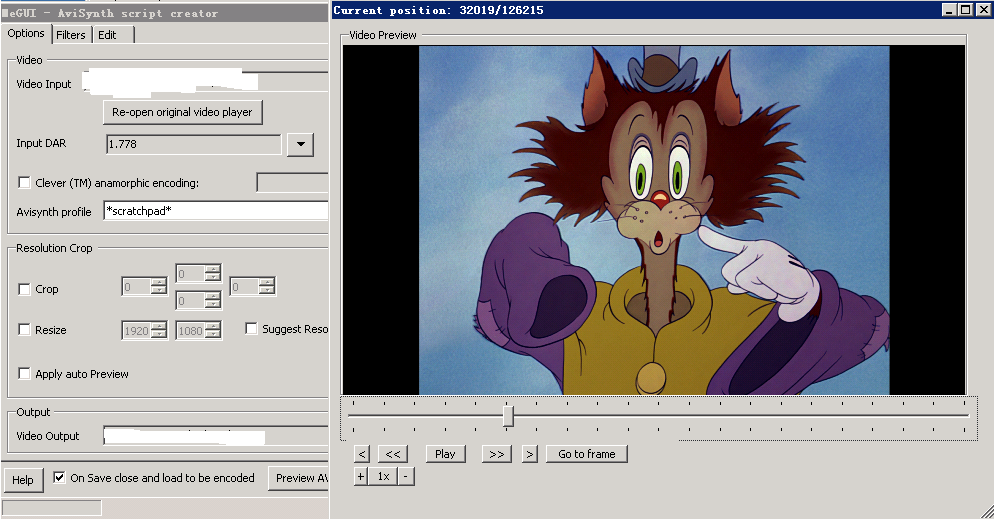Open the Avisynth profile scratchpad combo box
Viewport: 994px width, 521px height.
pos(216,211)
